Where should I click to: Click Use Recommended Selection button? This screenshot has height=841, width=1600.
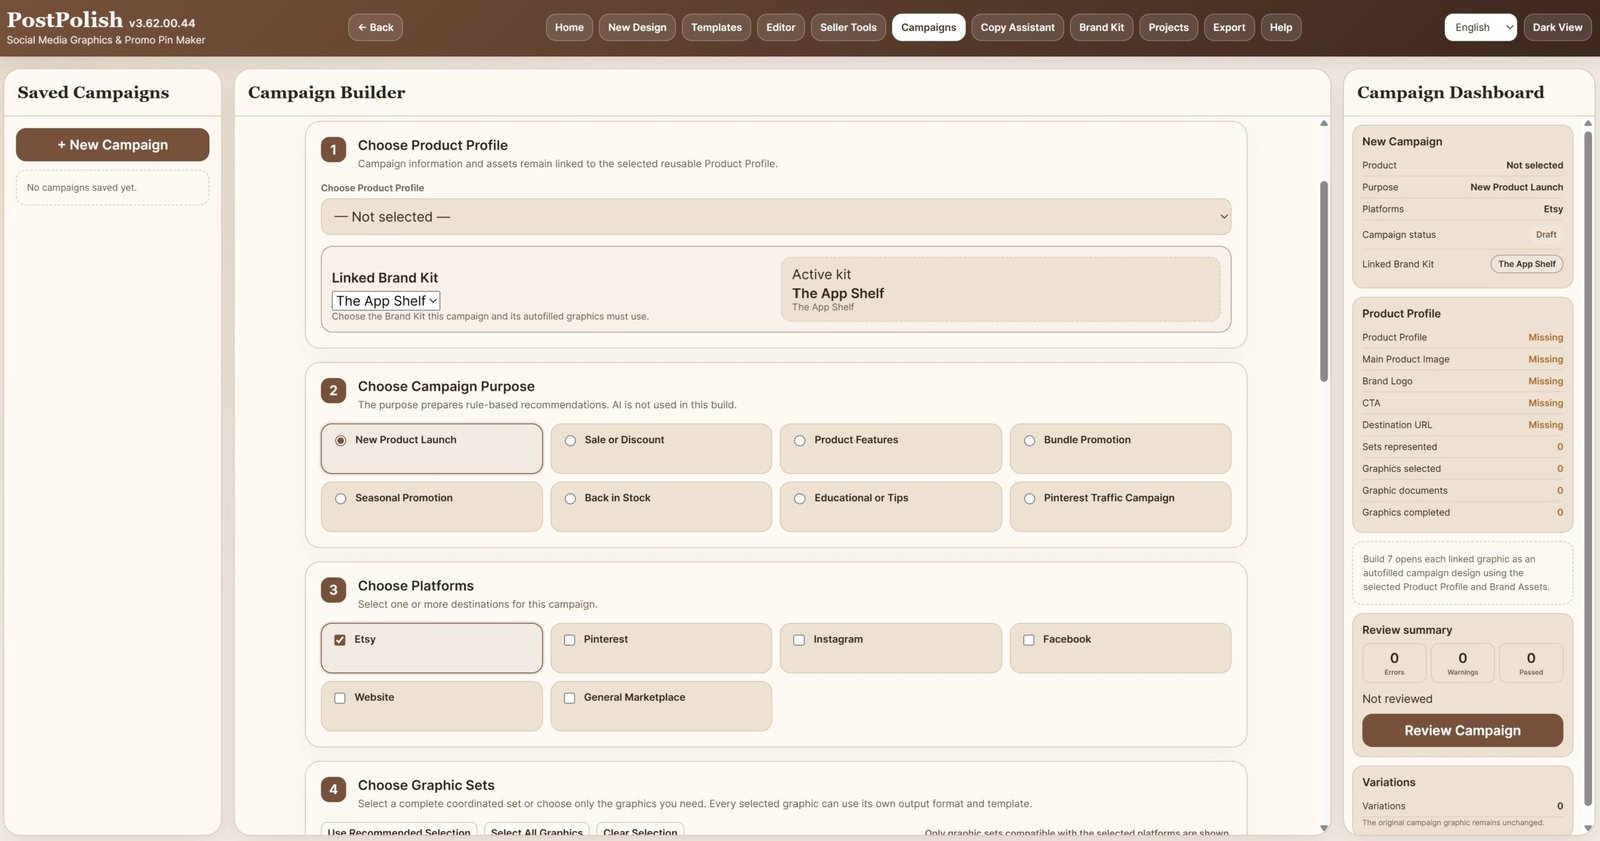point(399,831)
